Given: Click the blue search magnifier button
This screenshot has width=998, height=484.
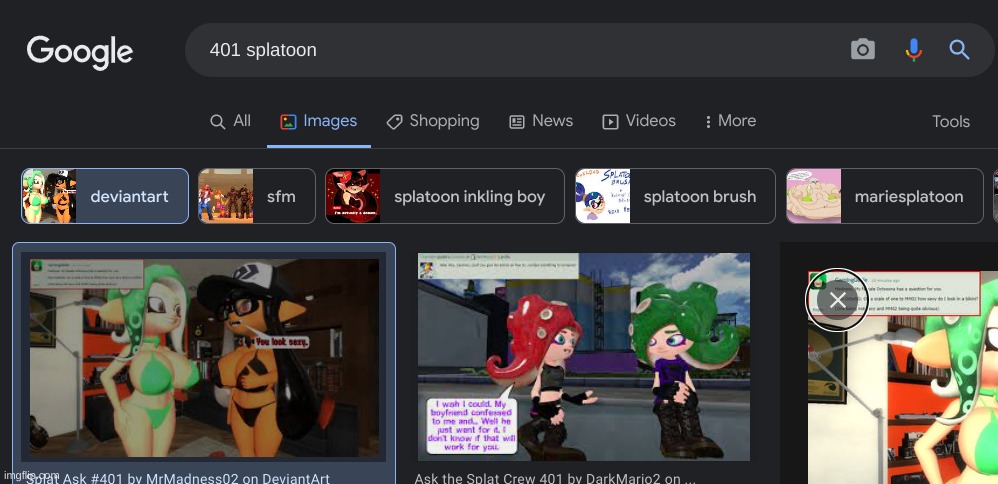Looking at the screenshot, I should (959, 50).
